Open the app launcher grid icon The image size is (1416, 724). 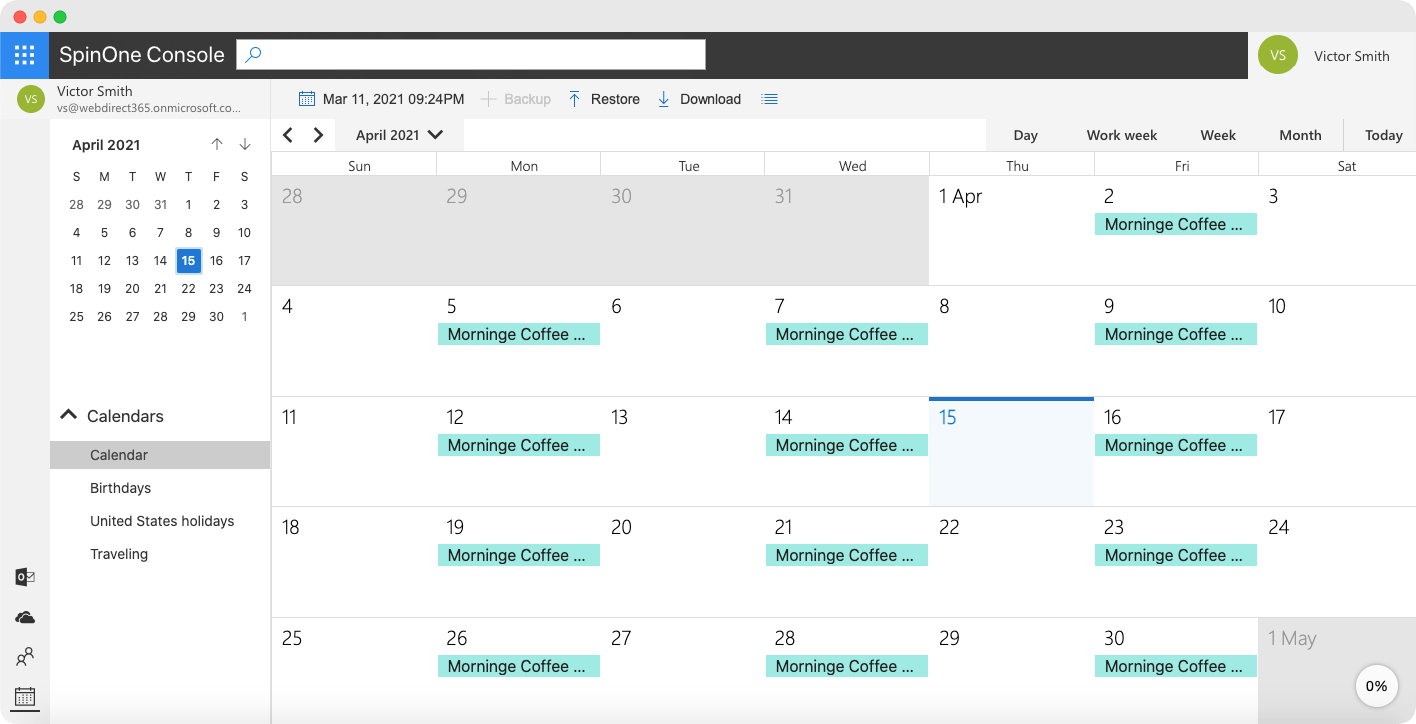pos(24,55)
